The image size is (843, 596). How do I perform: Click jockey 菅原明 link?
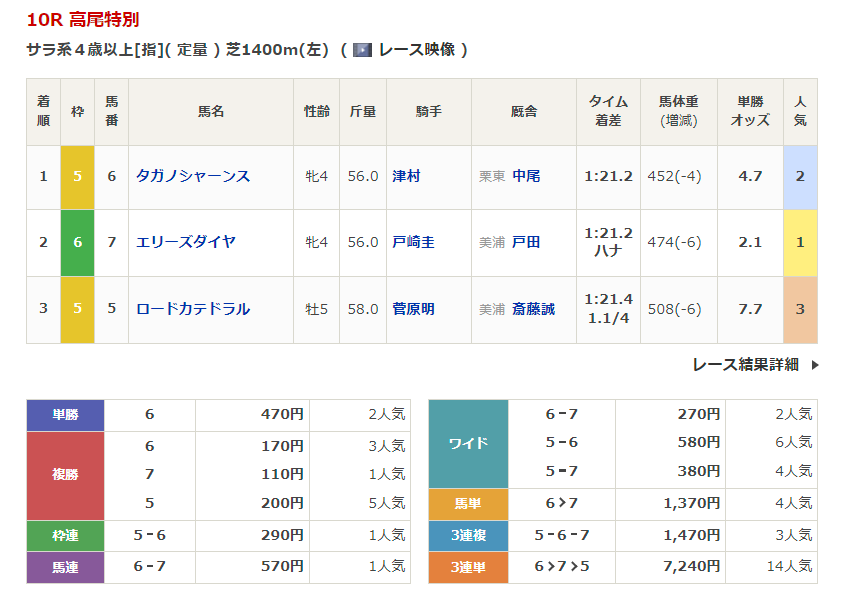(413, 309)
